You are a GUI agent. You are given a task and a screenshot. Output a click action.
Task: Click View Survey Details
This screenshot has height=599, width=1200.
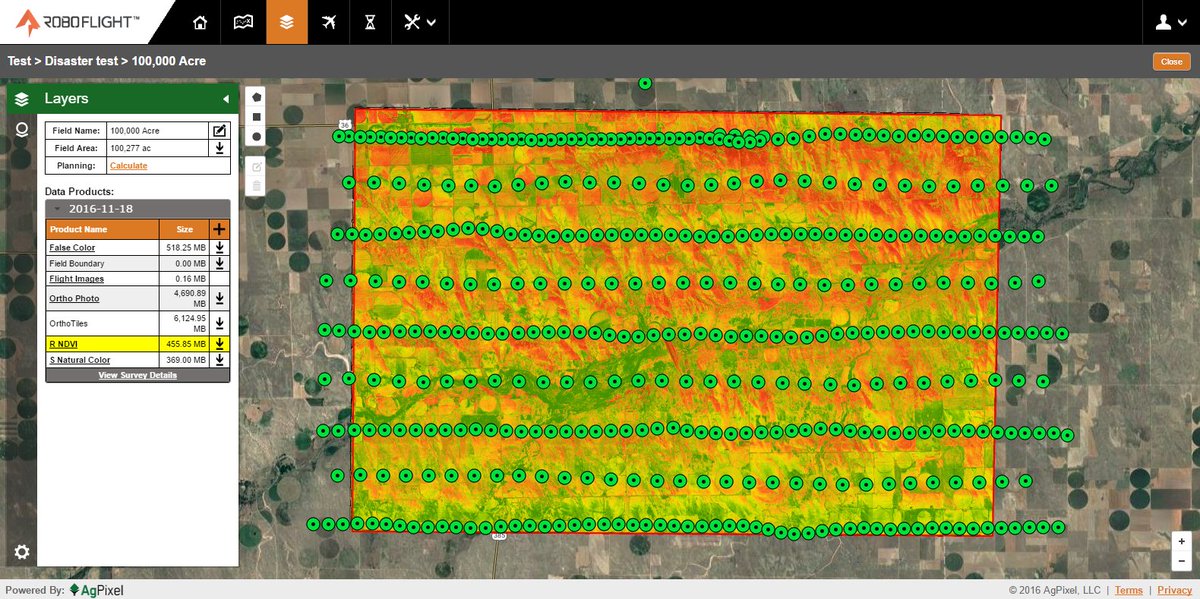click(138, 375)
